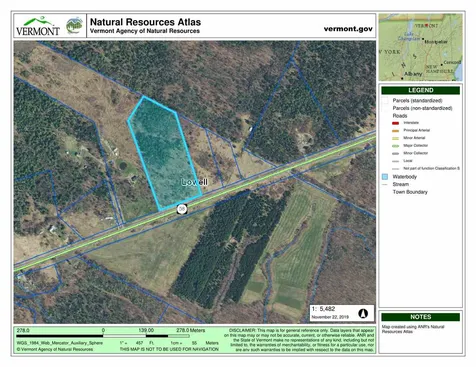This screenshot has width=476, height=367.
Task: Click the Parcels (non-standardized) legend entry
Action: (x=422, y=108)
